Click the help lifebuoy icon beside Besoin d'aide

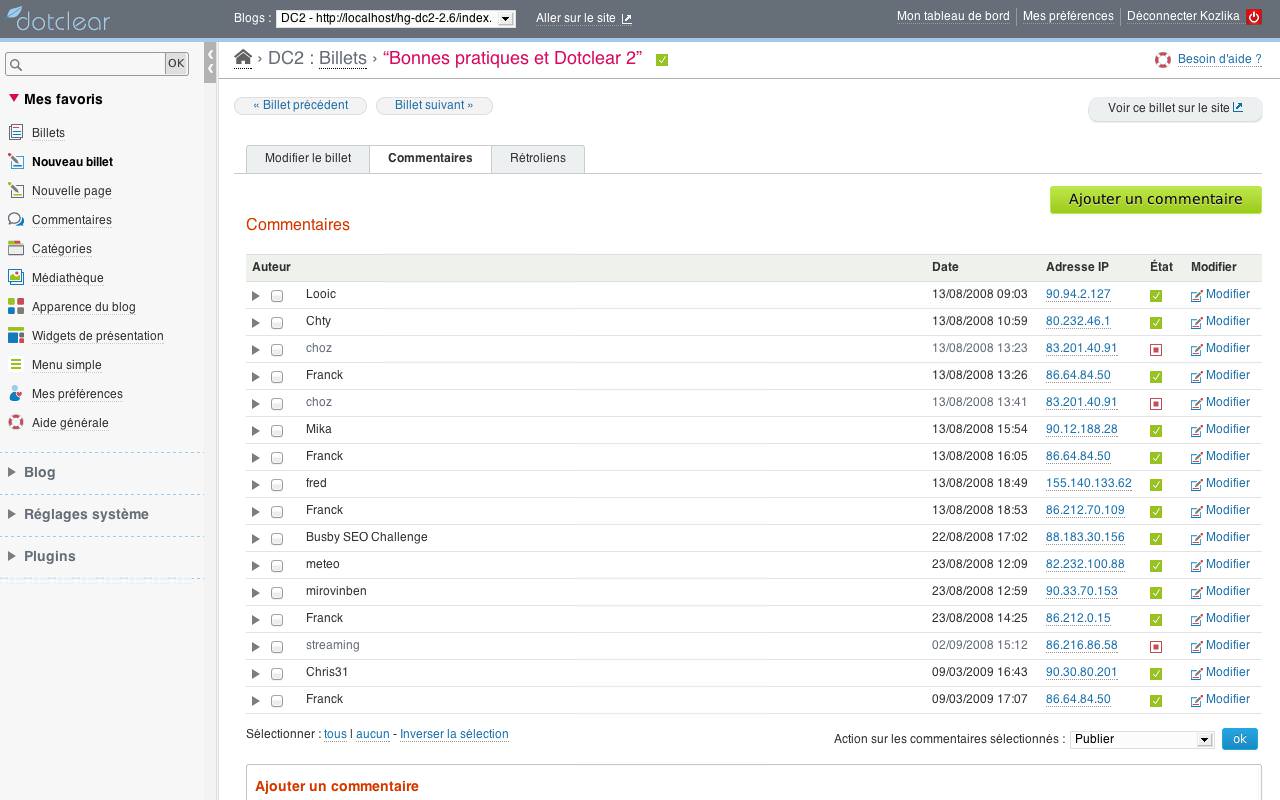click(x=1163, y=60)
